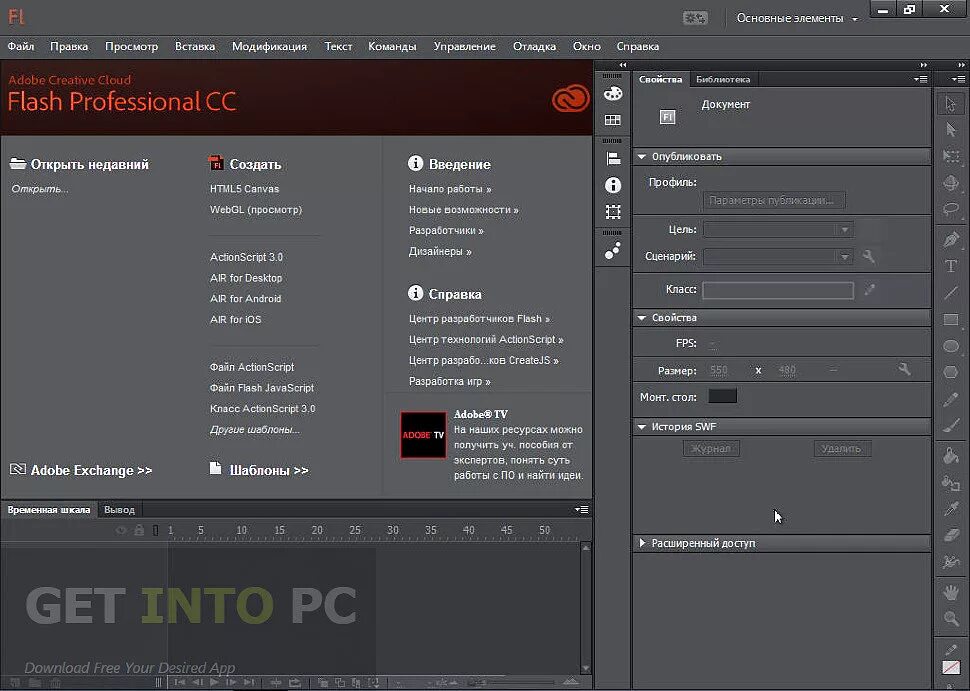Expand the Расширенный доступ section

[x=642, y=543]
